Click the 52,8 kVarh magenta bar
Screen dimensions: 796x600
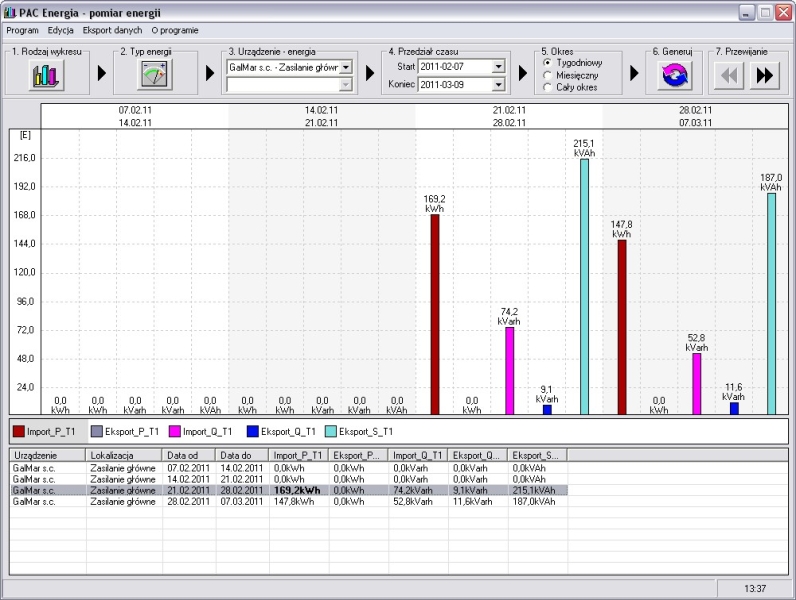[697, 384]
